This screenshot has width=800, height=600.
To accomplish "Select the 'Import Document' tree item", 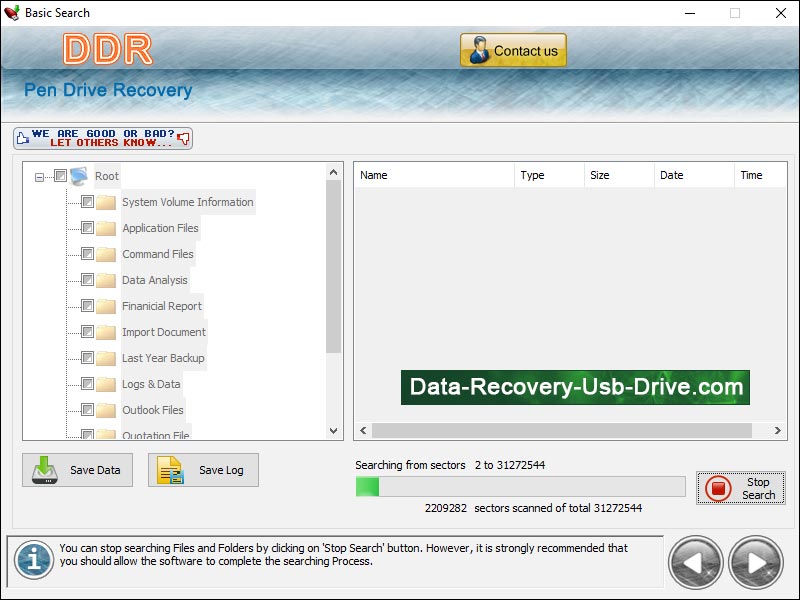I will click(164, 332).
